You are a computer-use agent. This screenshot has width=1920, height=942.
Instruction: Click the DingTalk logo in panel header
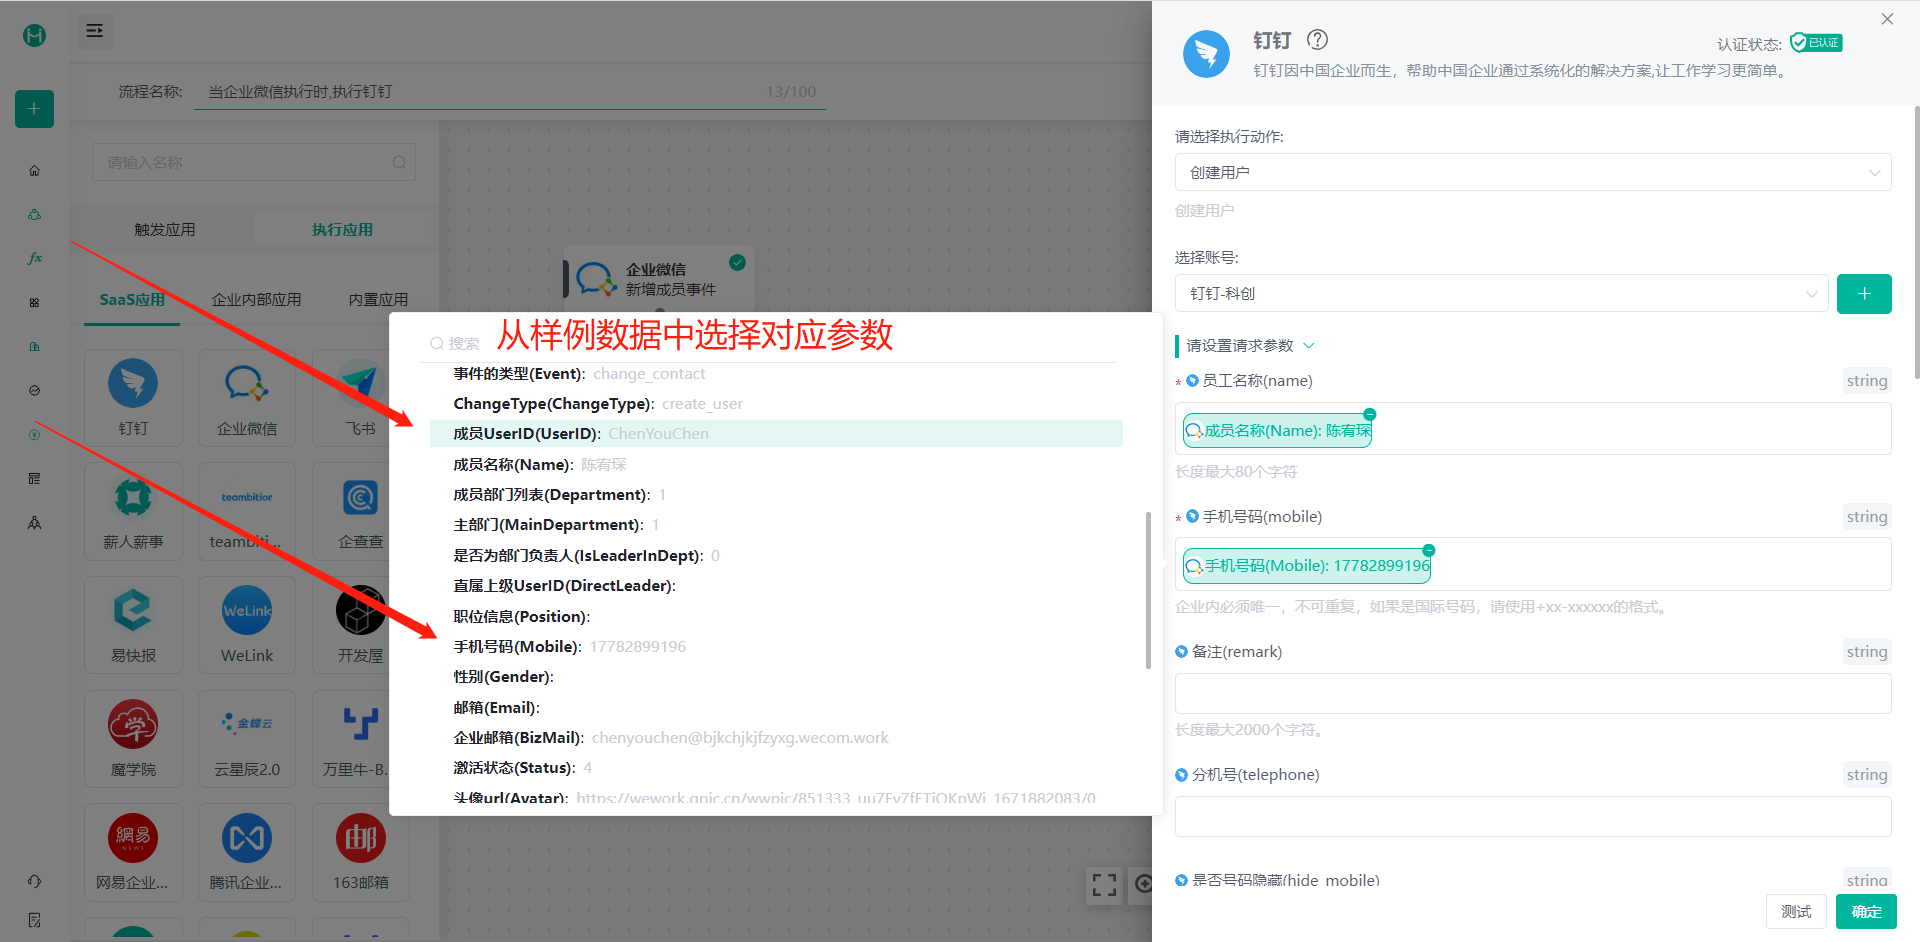tap(1206, 54)
